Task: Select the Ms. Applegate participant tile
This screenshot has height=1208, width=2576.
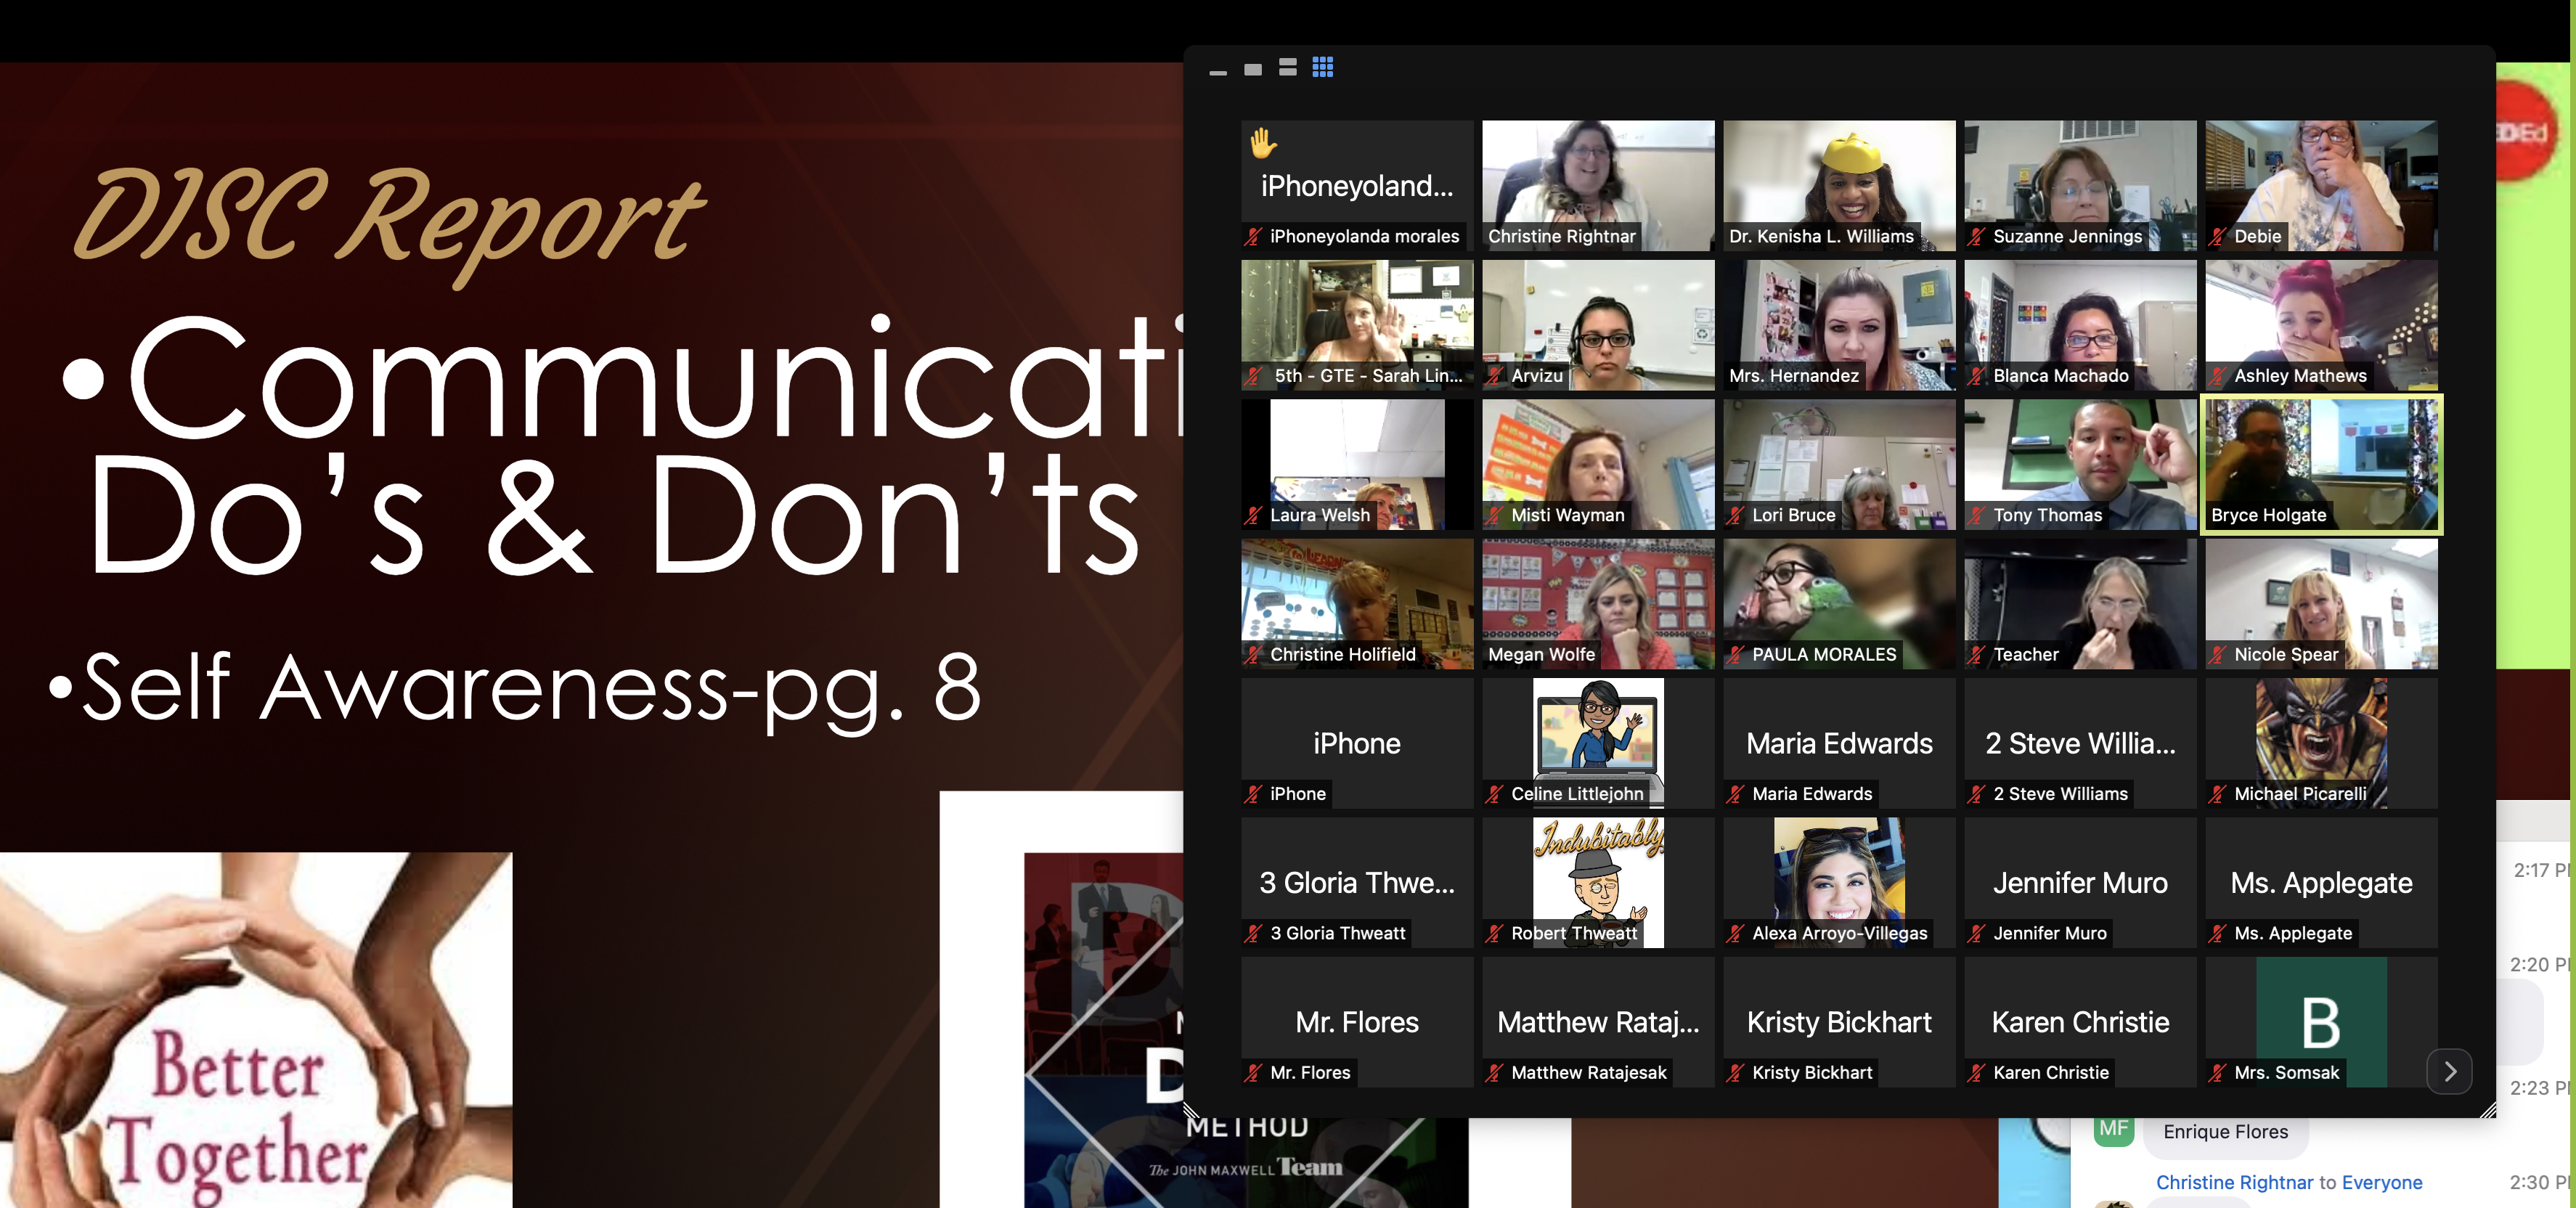Action: (2321, 883)
